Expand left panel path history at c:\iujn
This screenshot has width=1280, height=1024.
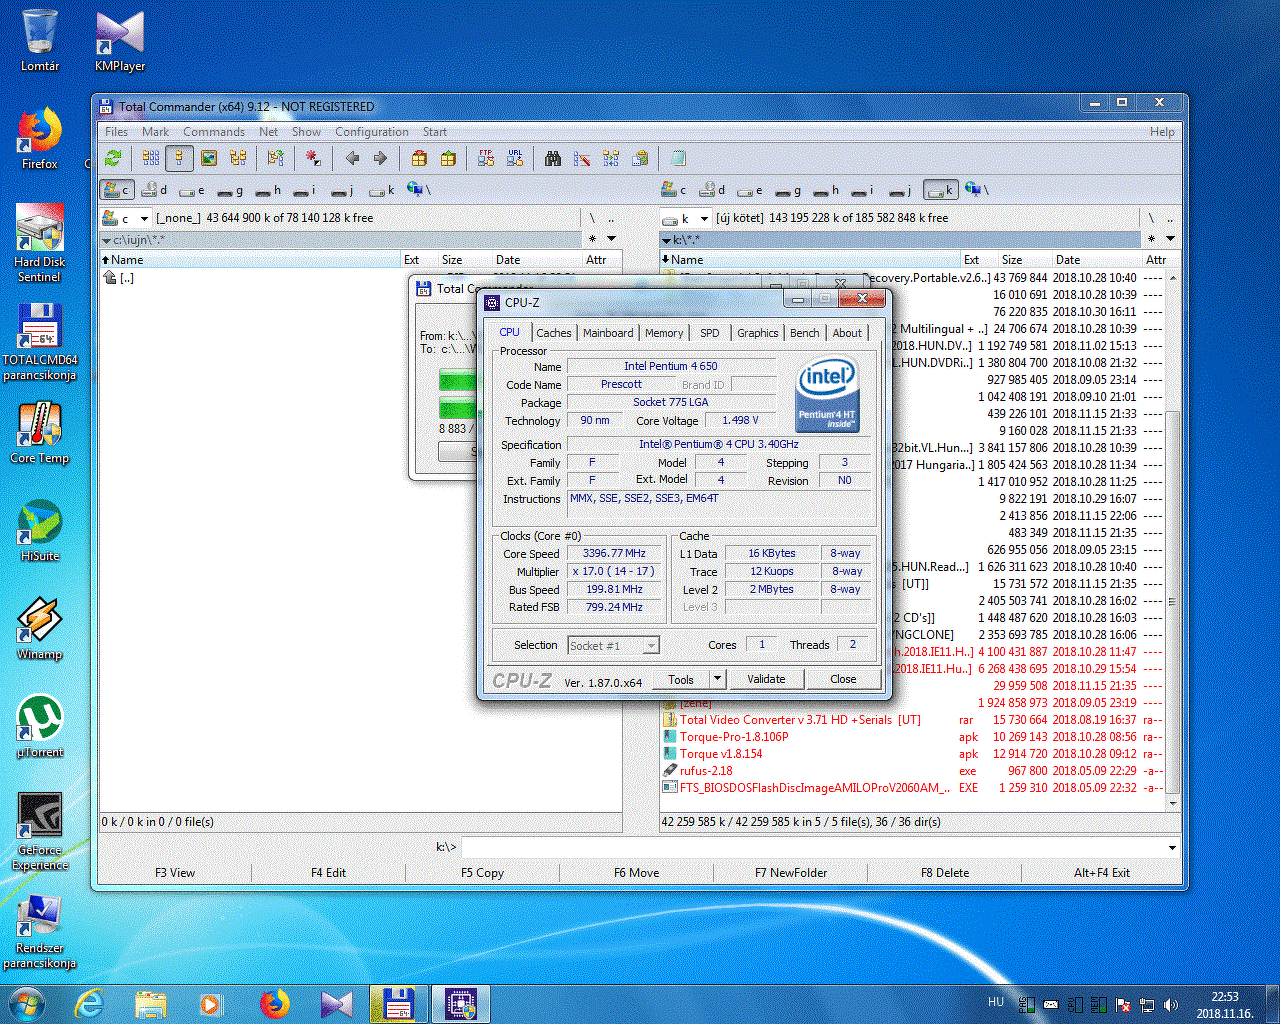pos(107,240)
